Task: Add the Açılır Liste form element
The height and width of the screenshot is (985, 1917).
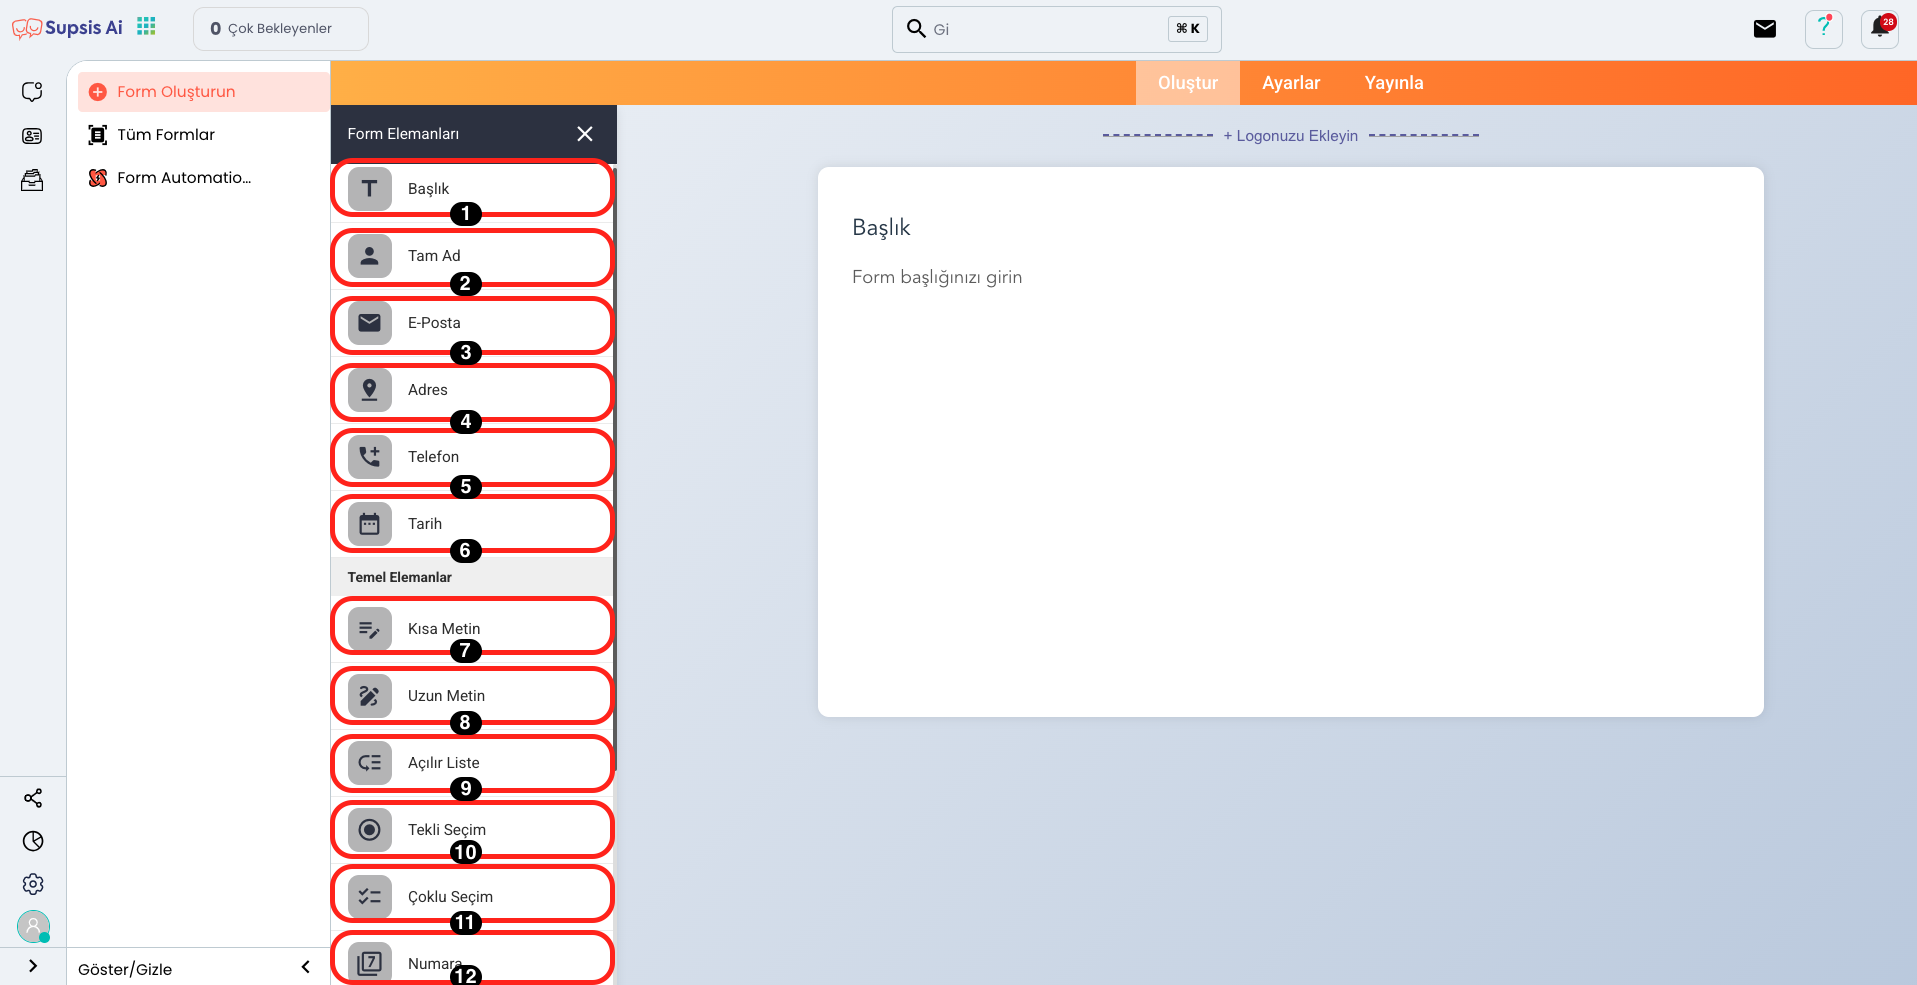Action: (x=472, y=763)
